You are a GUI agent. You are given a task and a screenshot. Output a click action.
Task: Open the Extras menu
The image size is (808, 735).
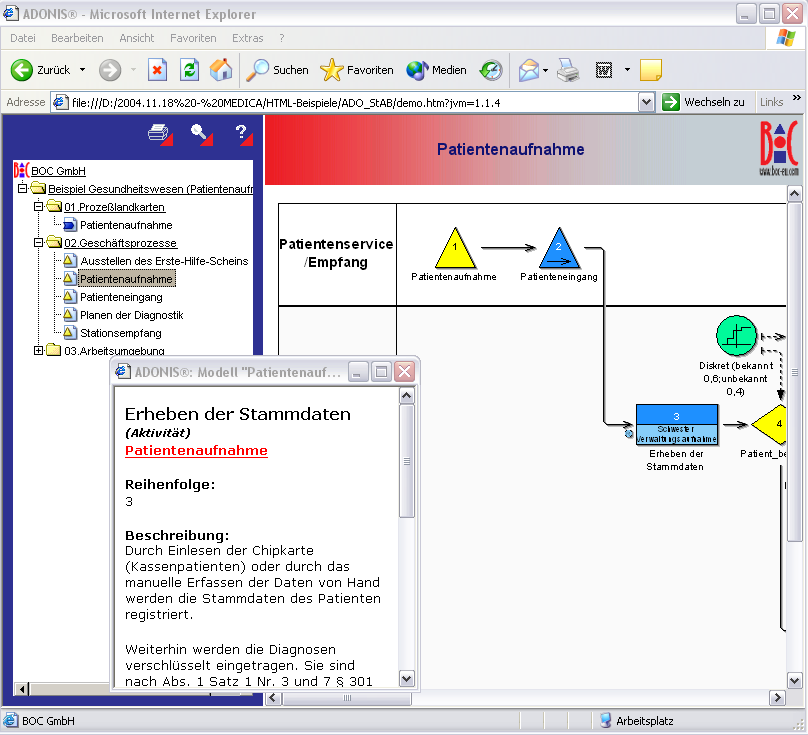[x=247, y=38]
